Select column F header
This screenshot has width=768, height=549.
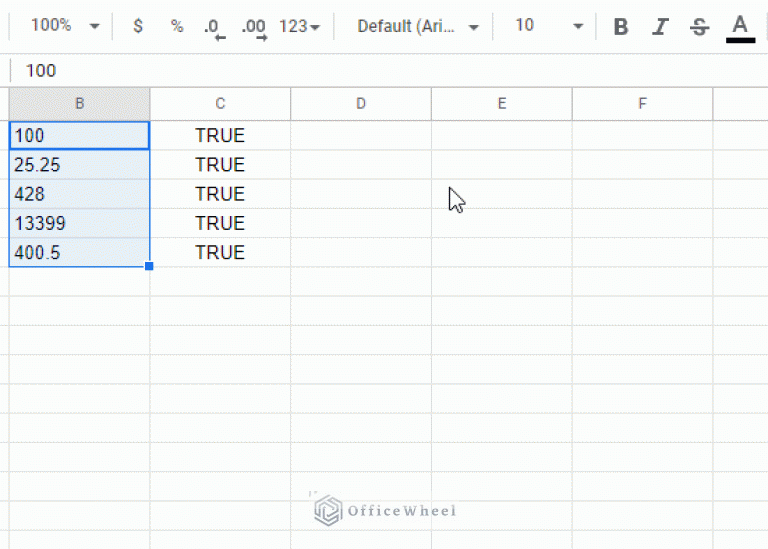(x=642, y=103)
